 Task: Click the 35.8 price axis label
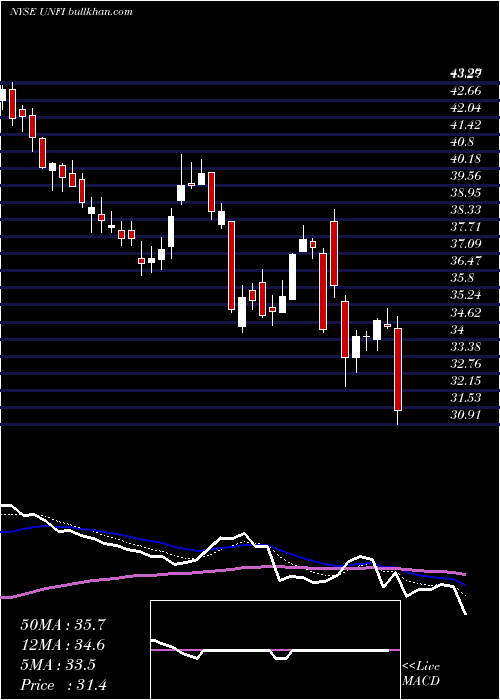pos(462,278)
